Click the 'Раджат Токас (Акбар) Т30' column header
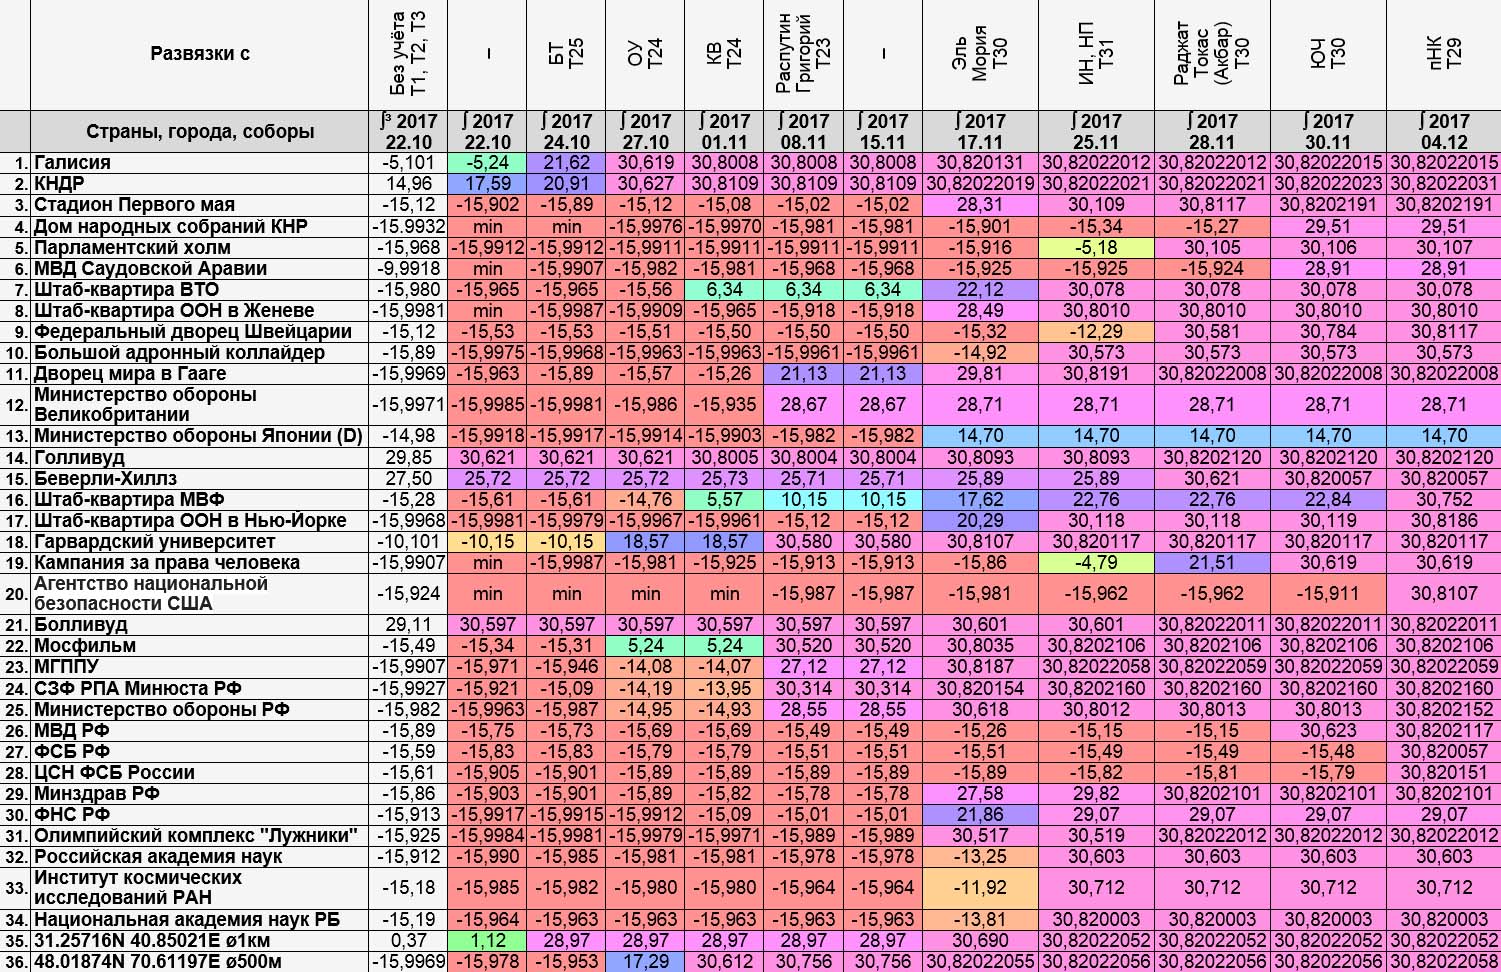The width and height of the screenshot is (1501, 972). coord(1212,54)
